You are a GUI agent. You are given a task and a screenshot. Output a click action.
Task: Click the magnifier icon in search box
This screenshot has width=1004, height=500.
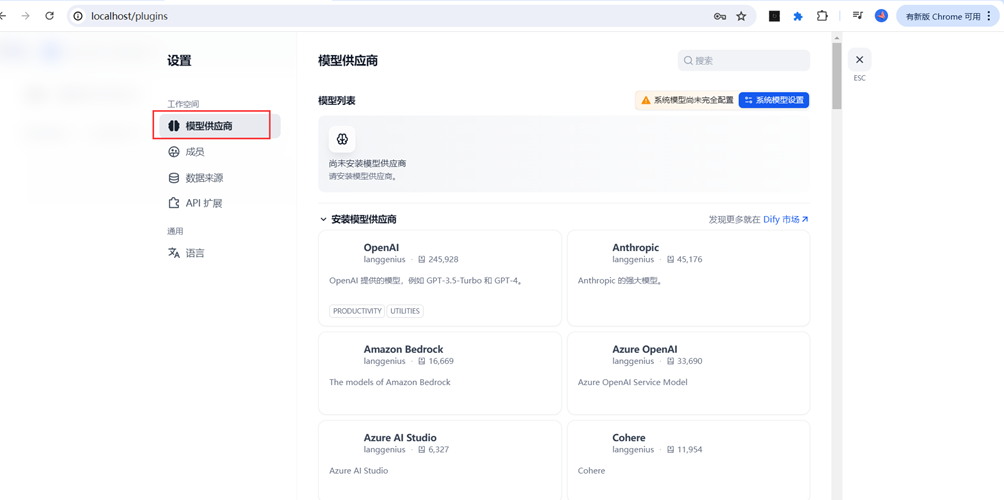pos(689,61)
